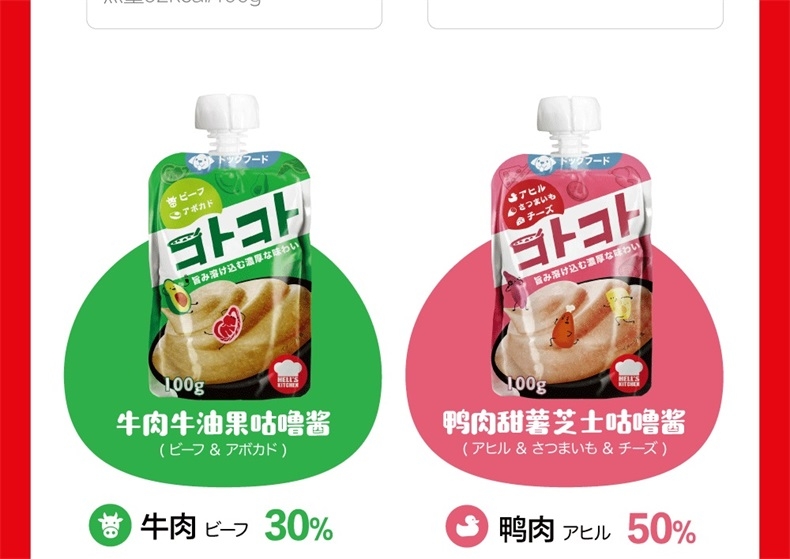
Task: Click the Hell's Kitchen badge on the green pouch
Action: pyautogui.click(x=289, y=375)
